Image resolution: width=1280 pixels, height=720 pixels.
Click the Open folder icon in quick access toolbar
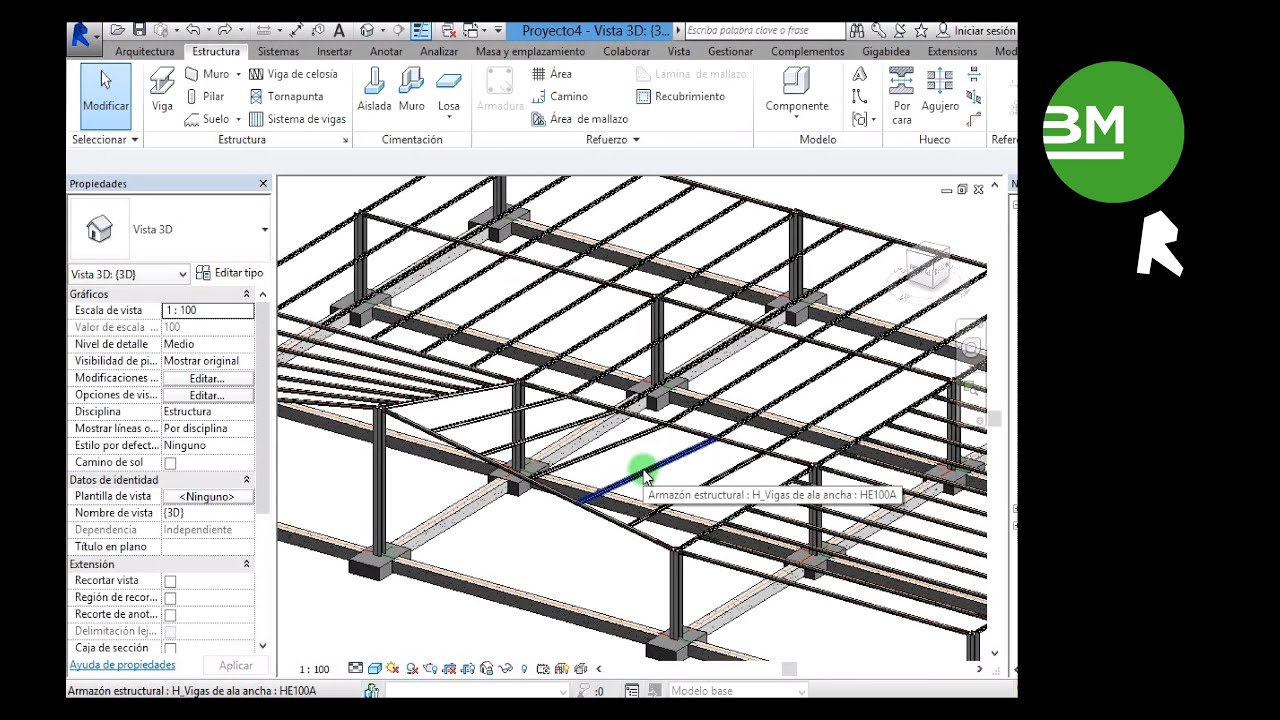[x=118, y=31]
